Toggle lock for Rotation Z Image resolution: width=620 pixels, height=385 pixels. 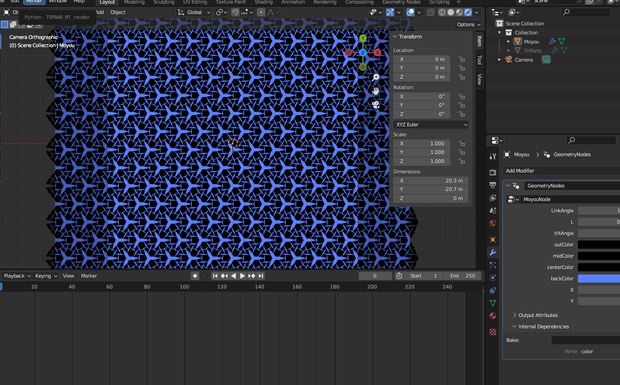461,114
